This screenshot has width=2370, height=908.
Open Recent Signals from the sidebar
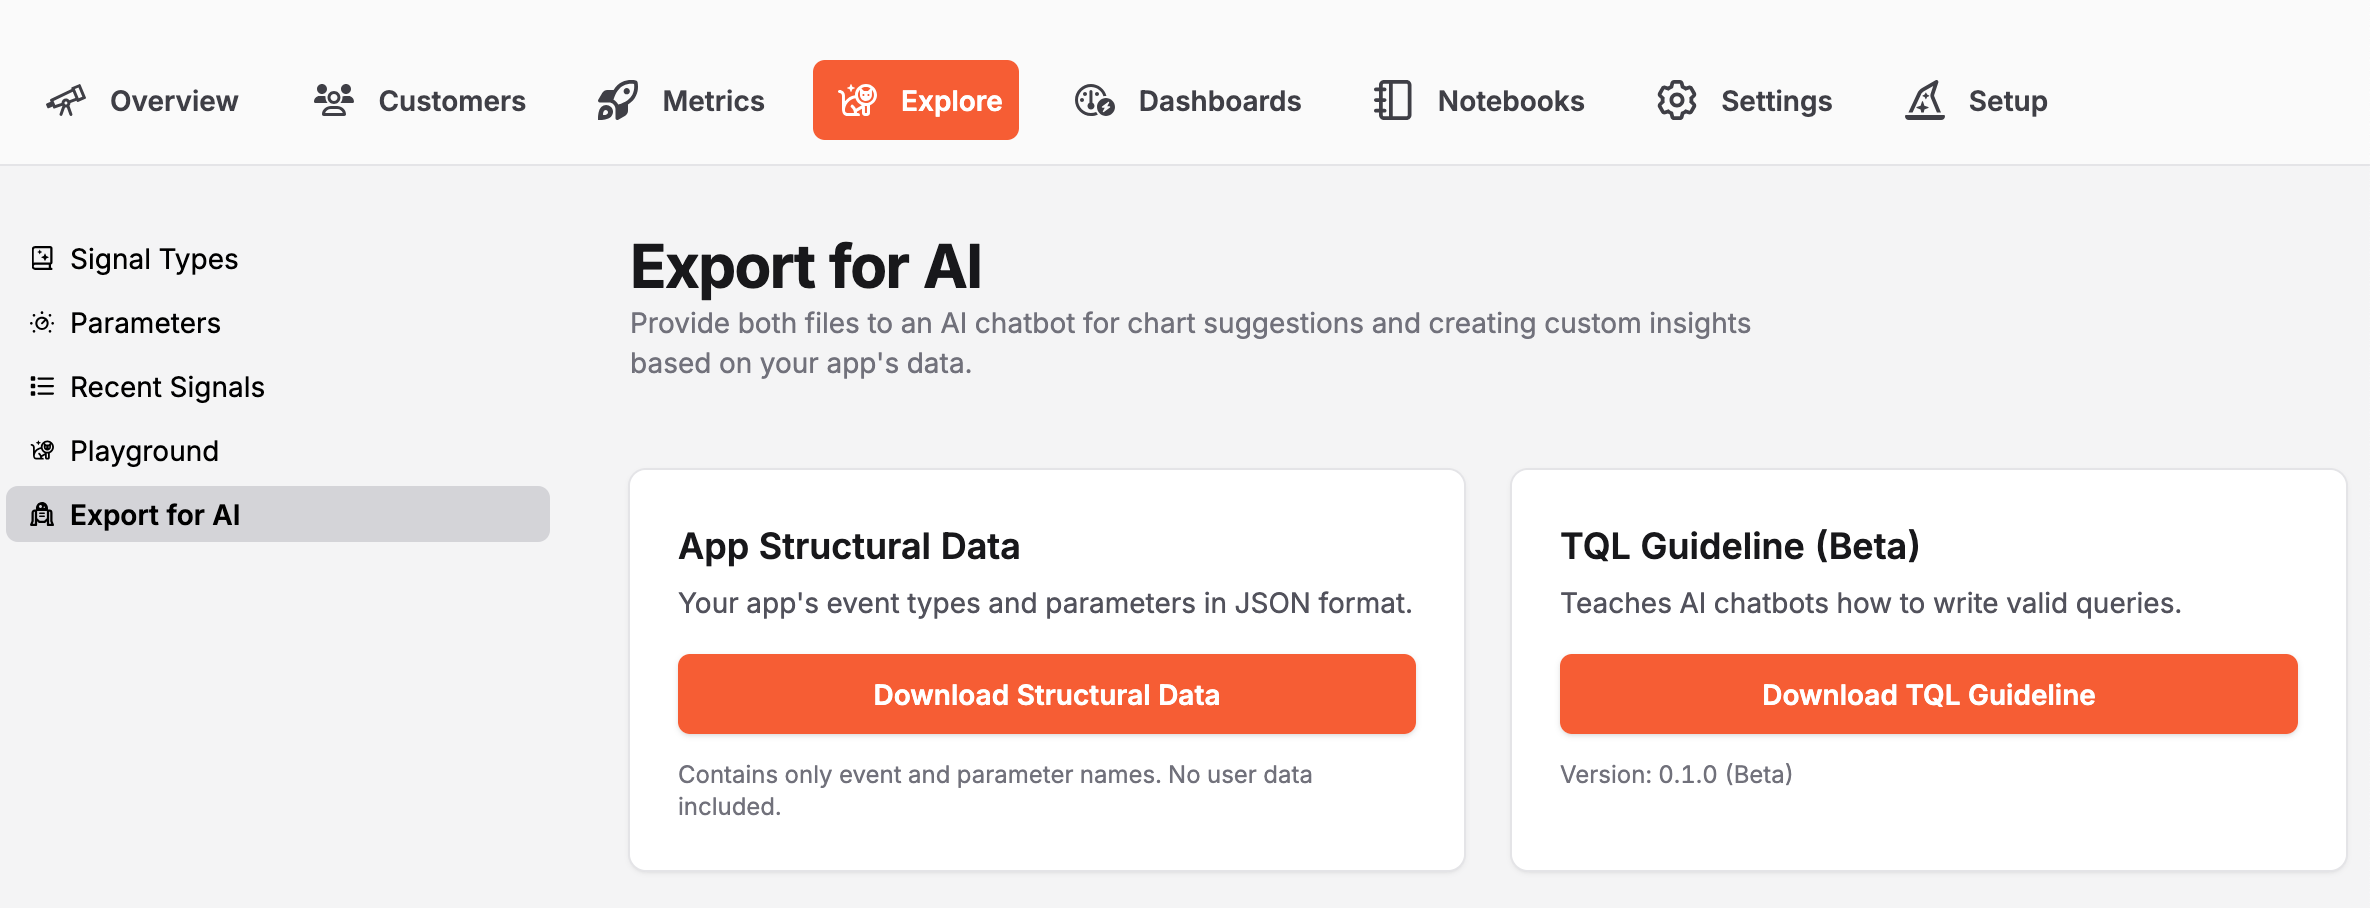pos(166,386)
